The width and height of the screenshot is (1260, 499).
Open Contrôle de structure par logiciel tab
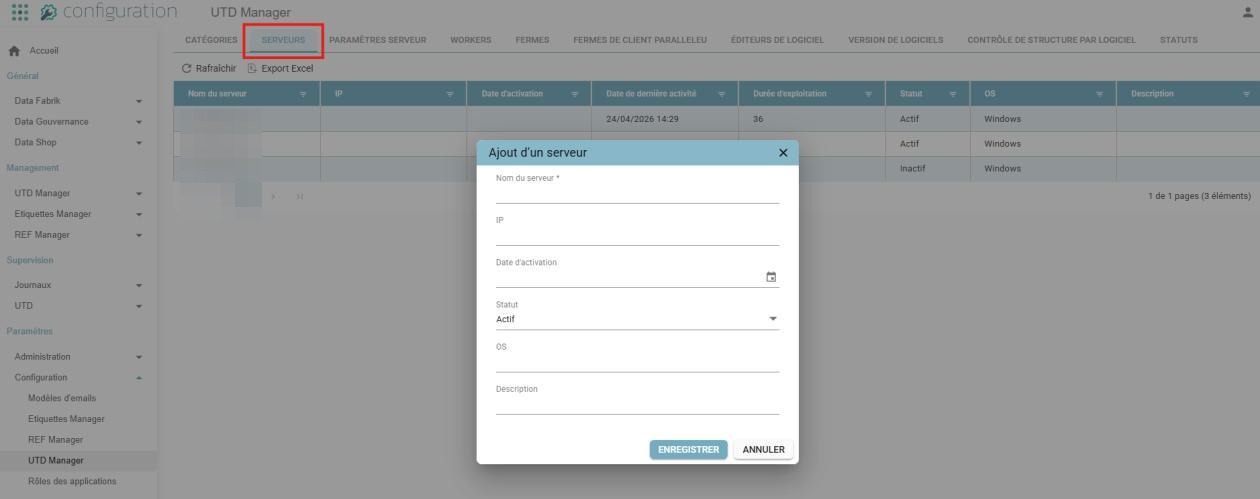pos(1051,40)
